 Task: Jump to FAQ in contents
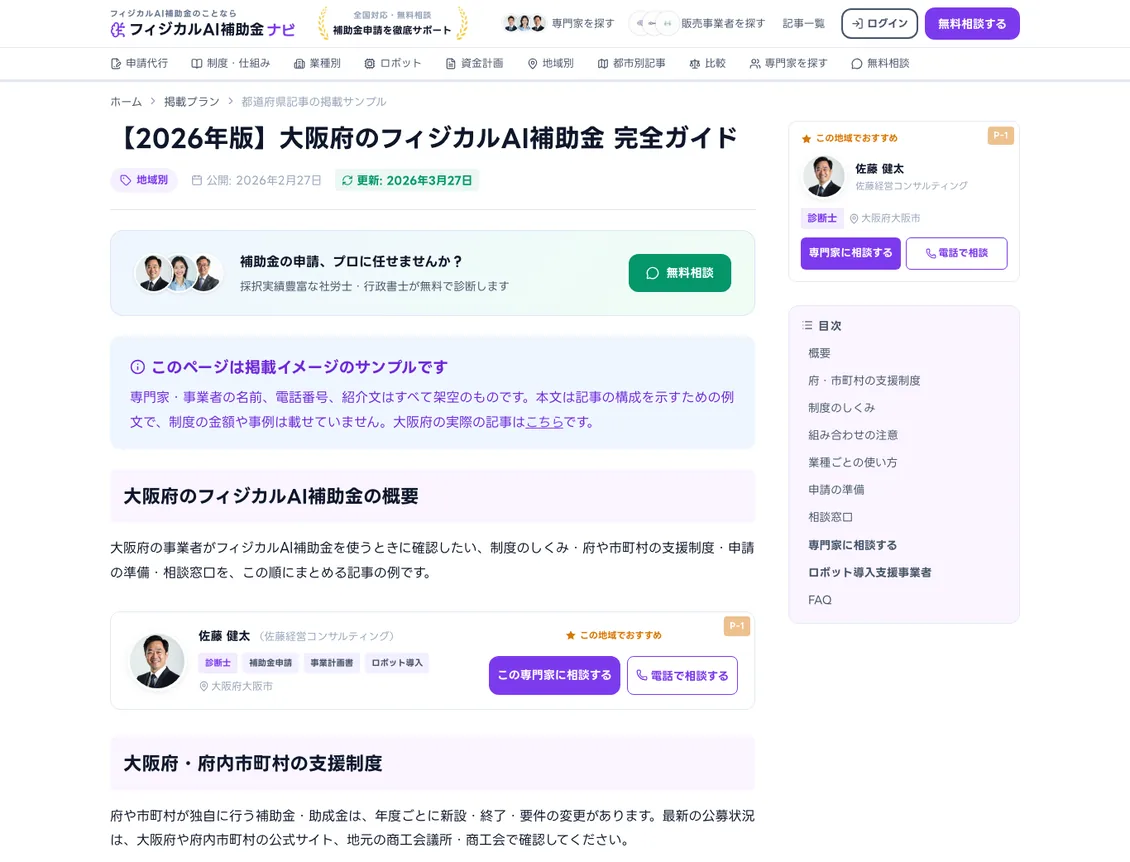[819, 600]
